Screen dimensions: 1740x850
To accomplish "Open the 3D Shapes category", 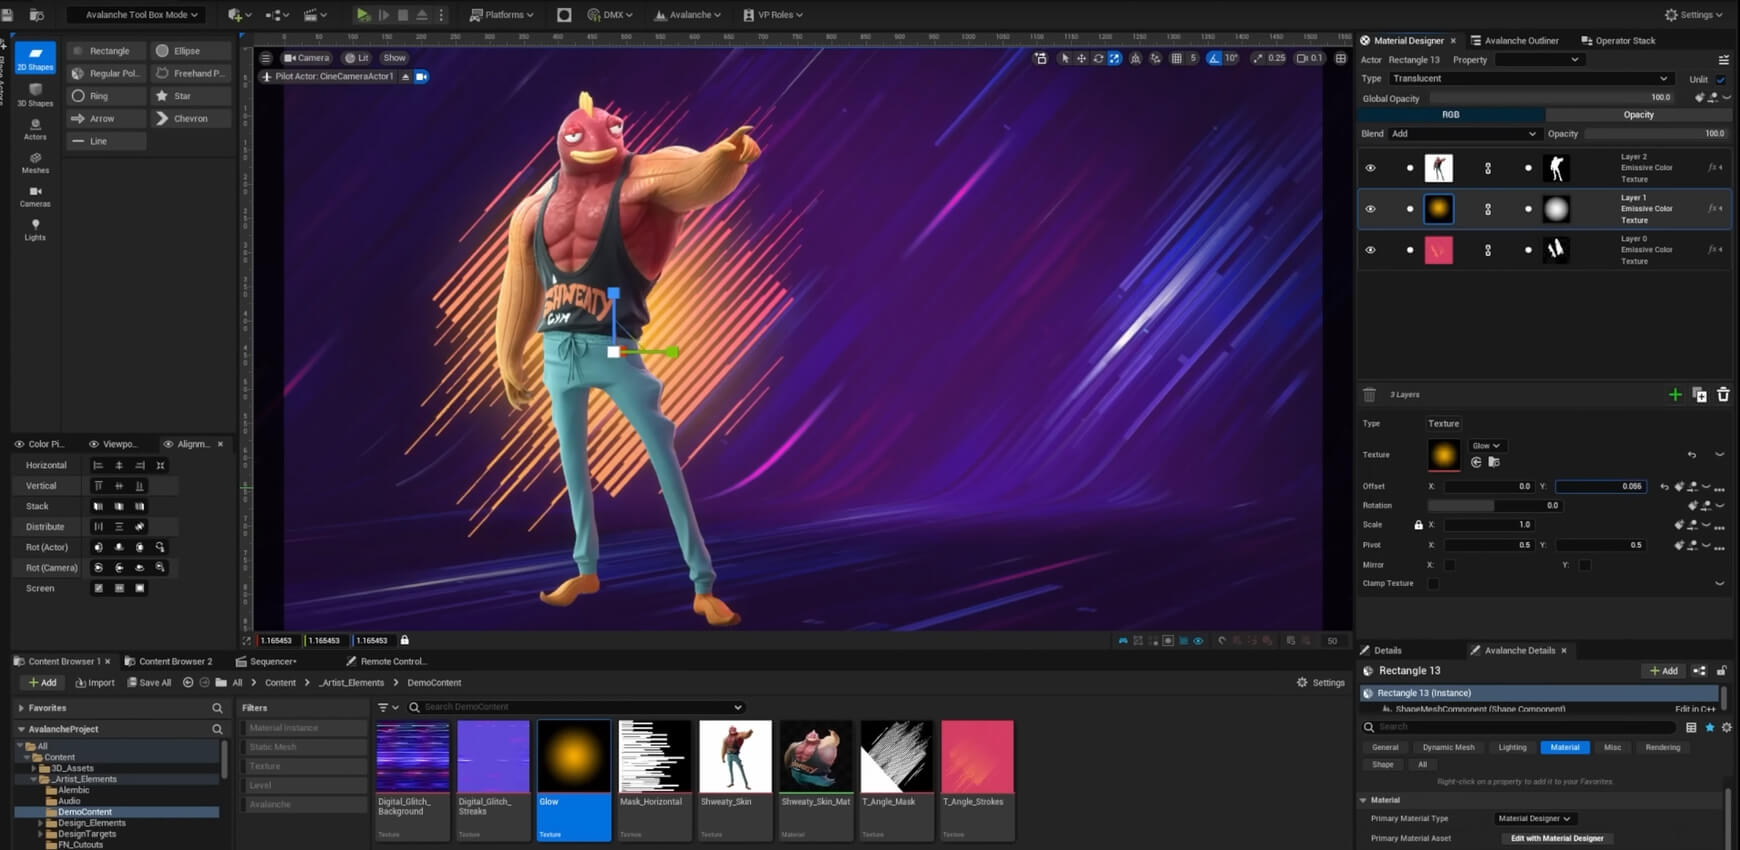I will pyautogui.click(x=35, y=95).
